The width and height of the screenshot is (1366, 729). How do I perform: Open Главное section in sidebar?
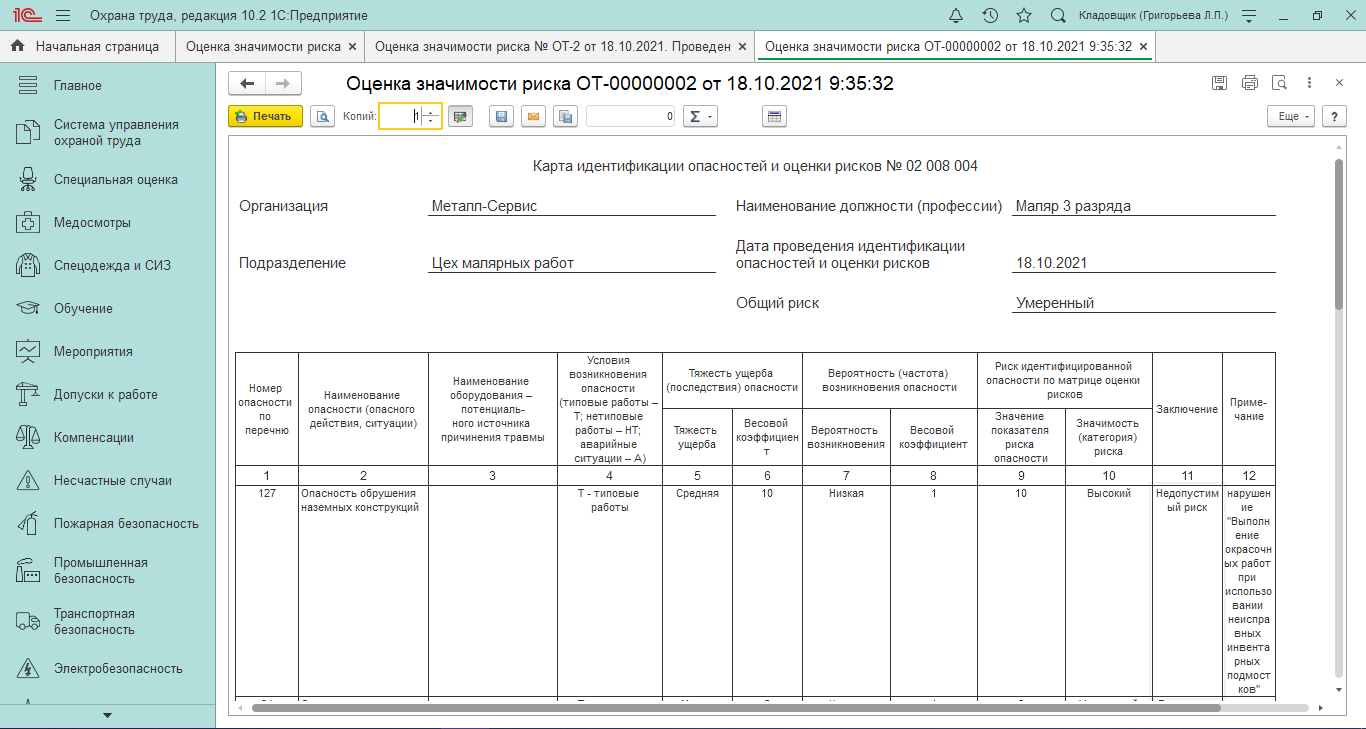coord(107,86)
